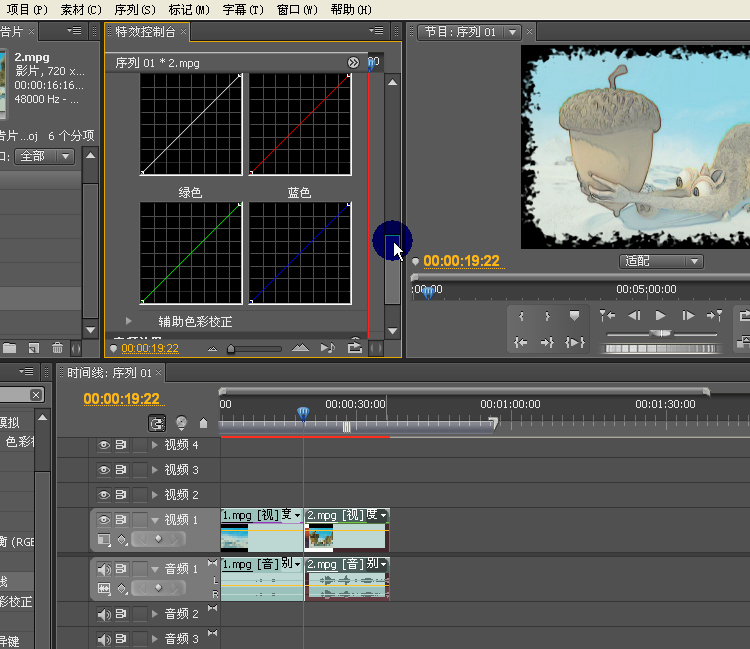Click the Set In Point icon
Viewport: 750px width, 649px height.
pyautogui.click(x=521, y=316)
